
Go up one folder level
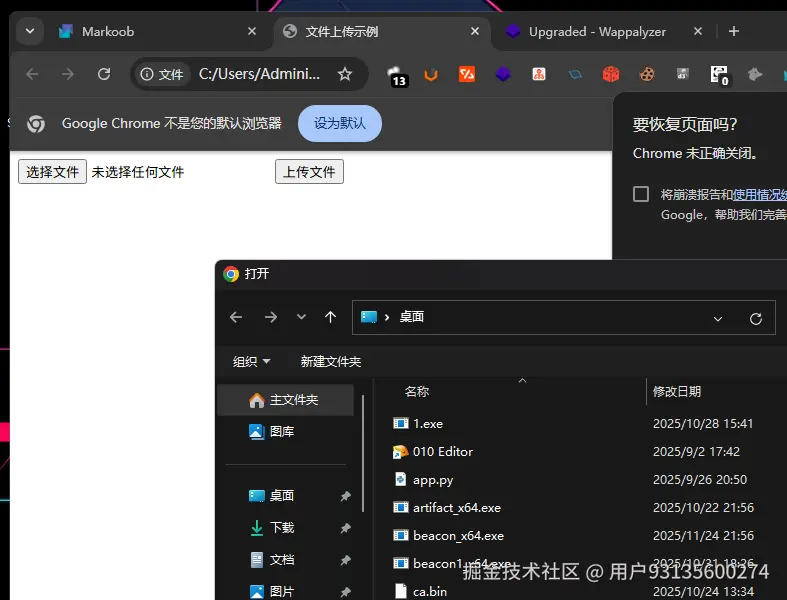point(330,317)
